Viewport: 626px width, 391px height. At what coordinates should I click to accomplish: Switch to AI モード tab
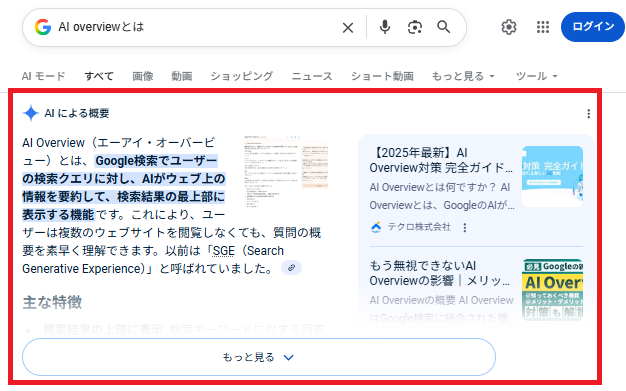44,76
